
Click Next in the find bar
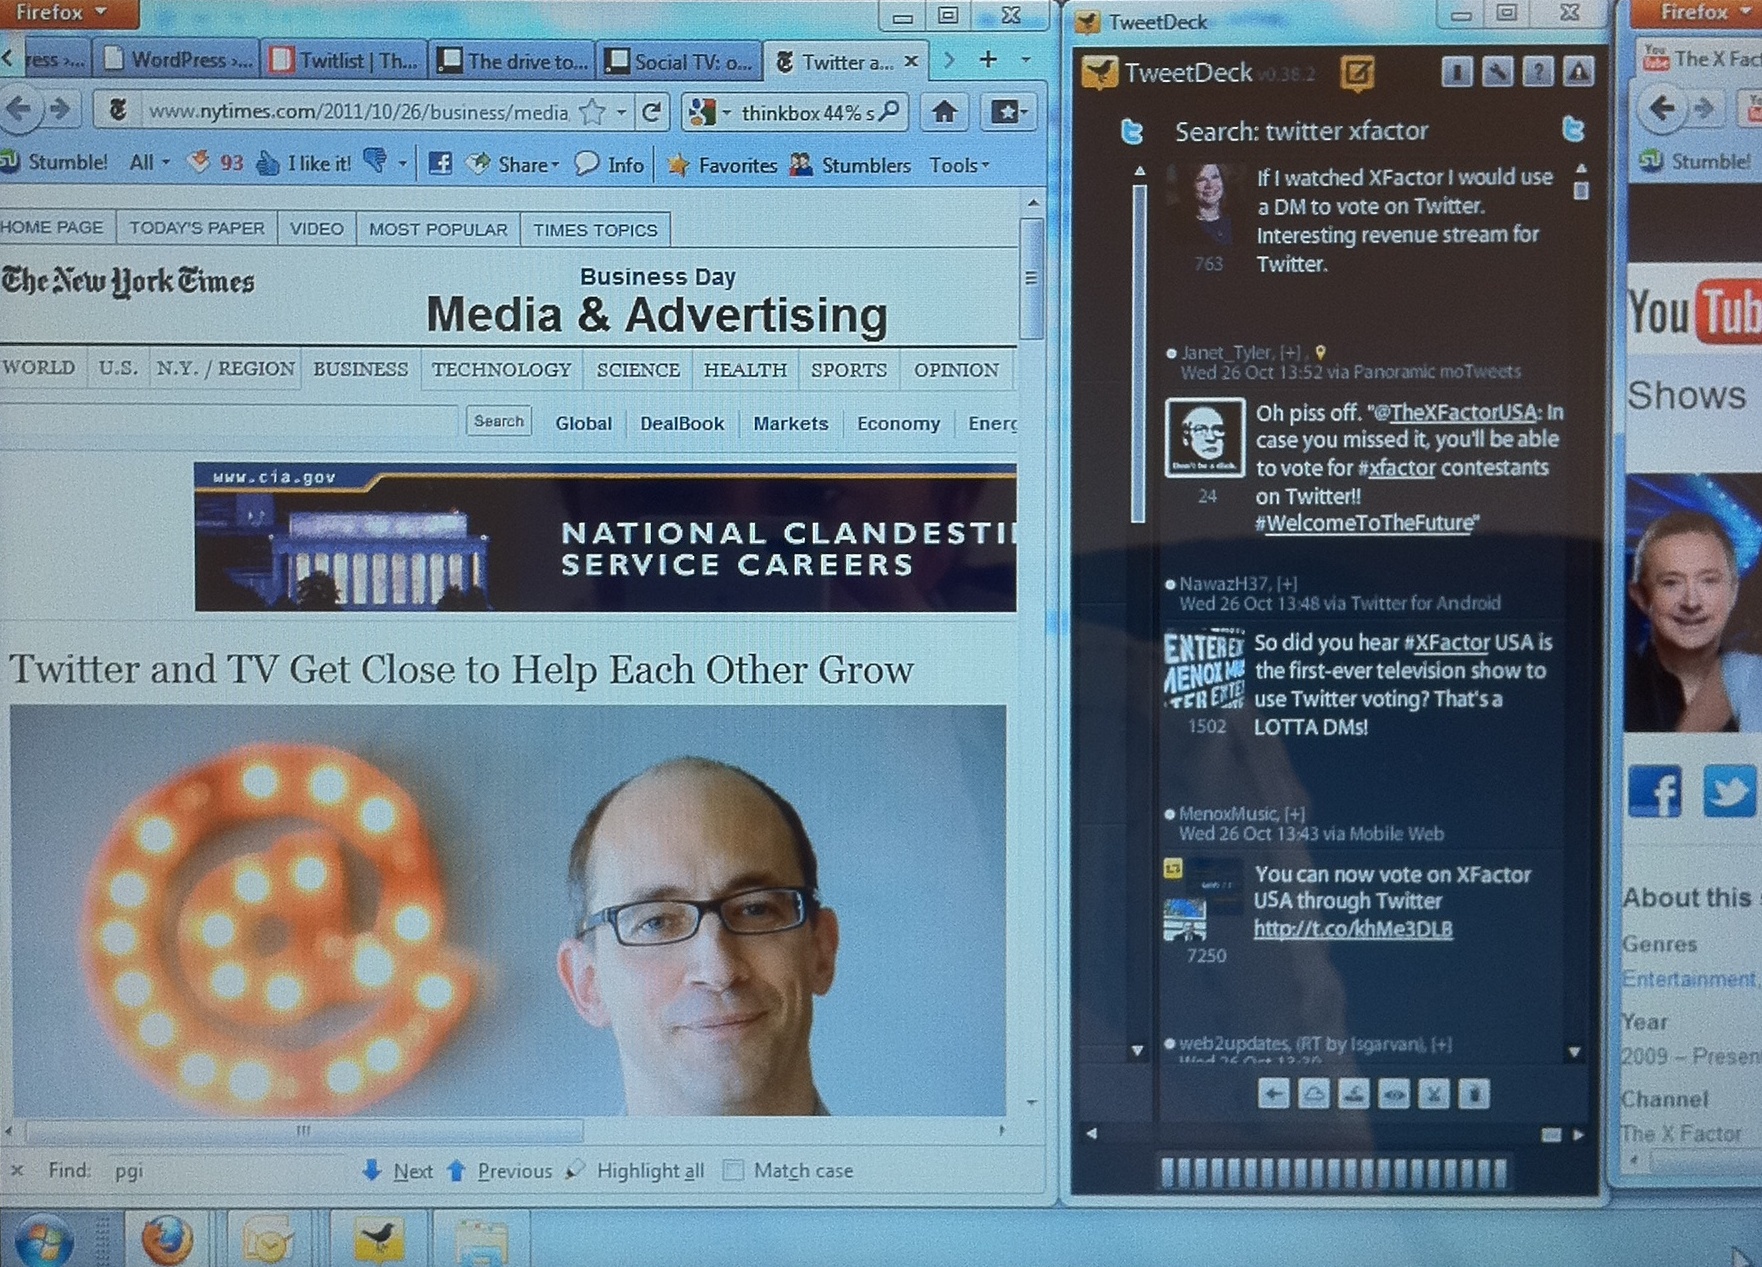coord(398,1170)
